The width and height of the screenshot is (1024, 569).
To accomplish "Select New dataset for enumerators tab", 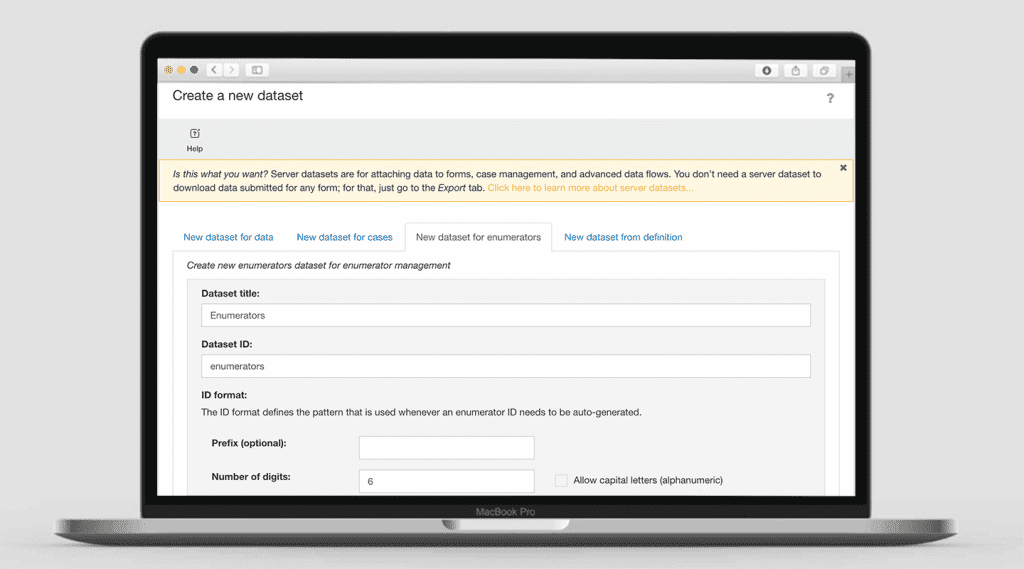I will pos(479,237).
